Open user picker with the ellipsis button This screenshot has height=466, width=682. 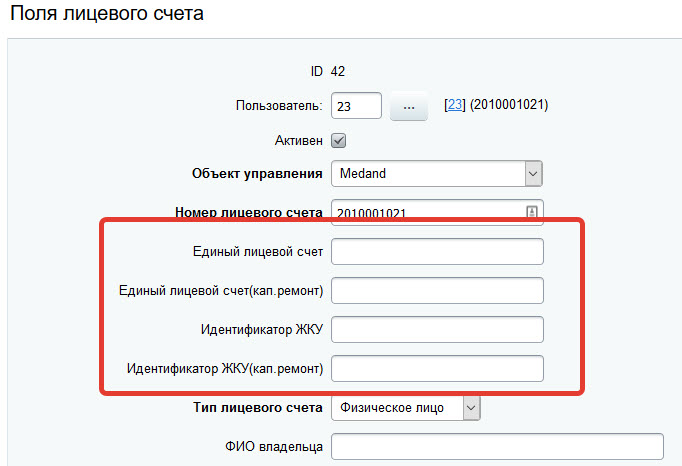(x=409, y=106)
